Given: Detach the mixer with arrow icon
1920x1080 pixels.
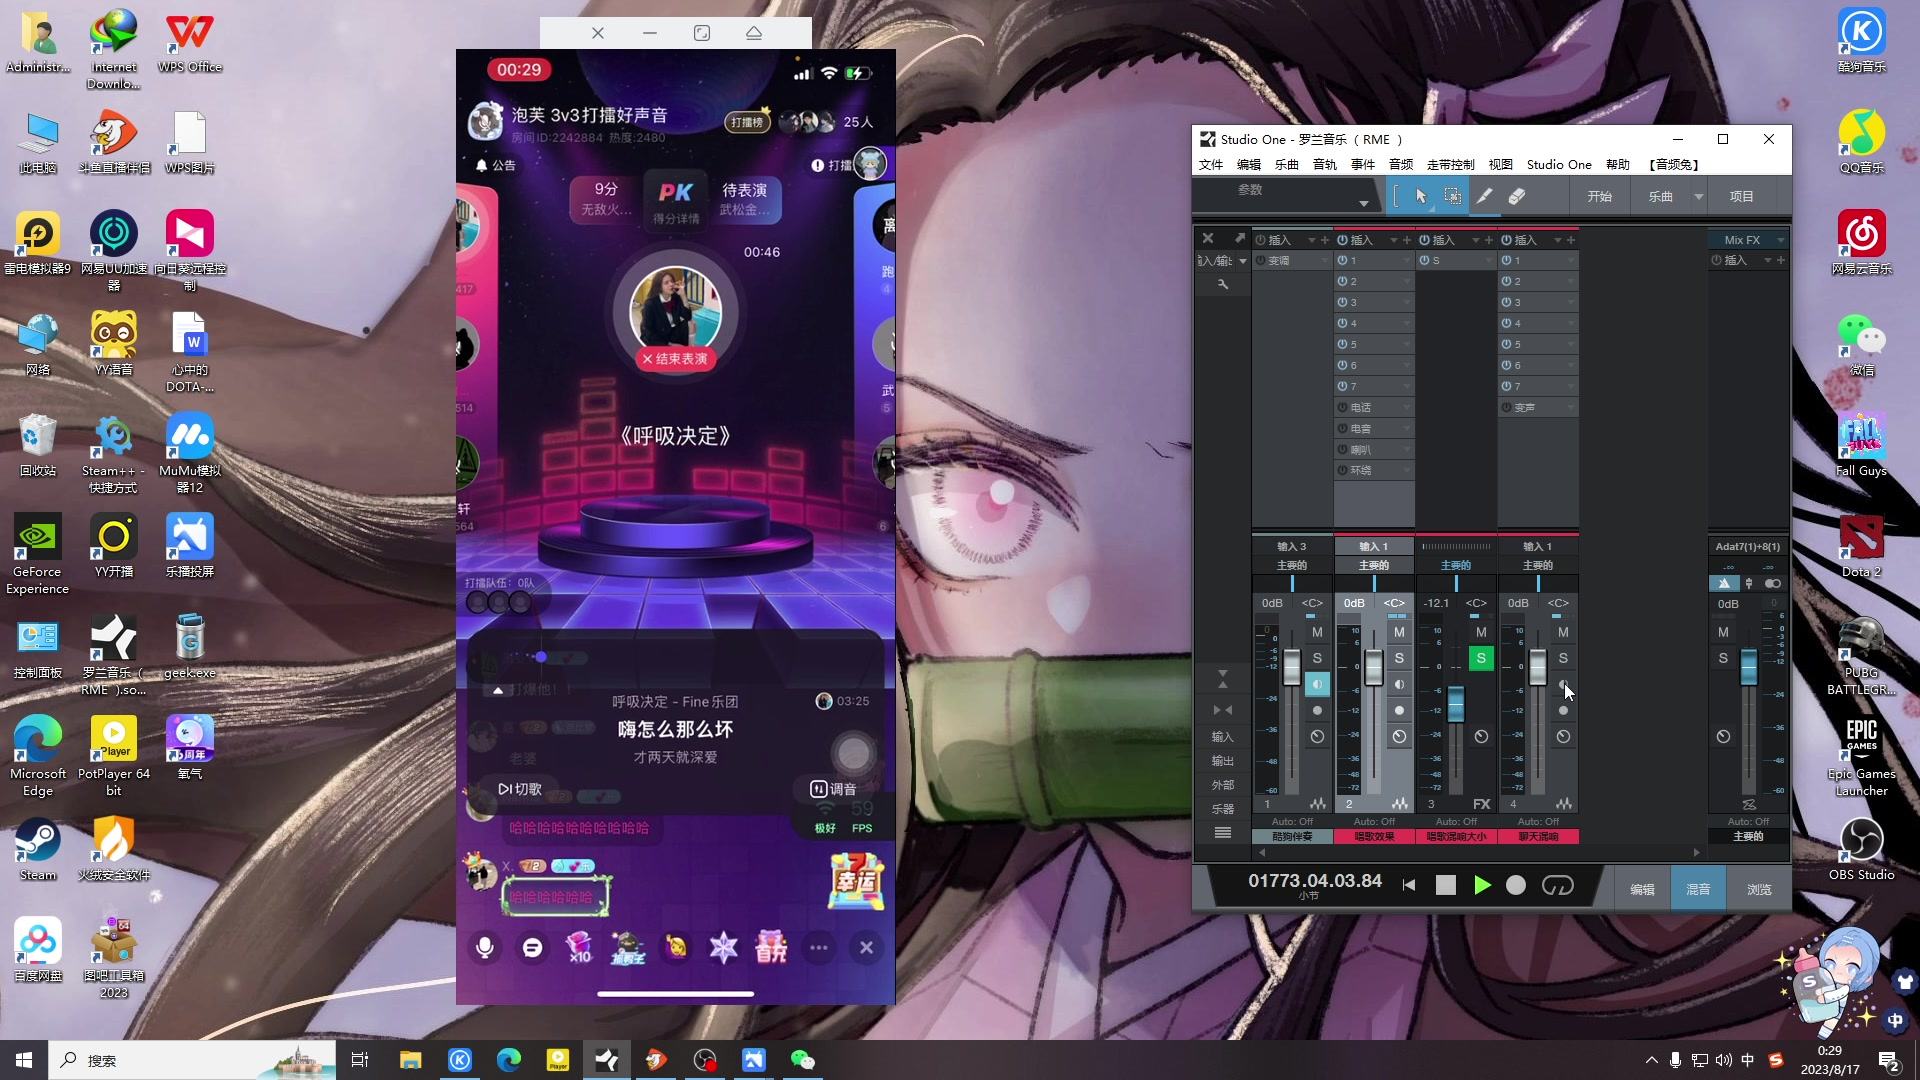Looking at the screenshot, I should [x=1240, y=238].
